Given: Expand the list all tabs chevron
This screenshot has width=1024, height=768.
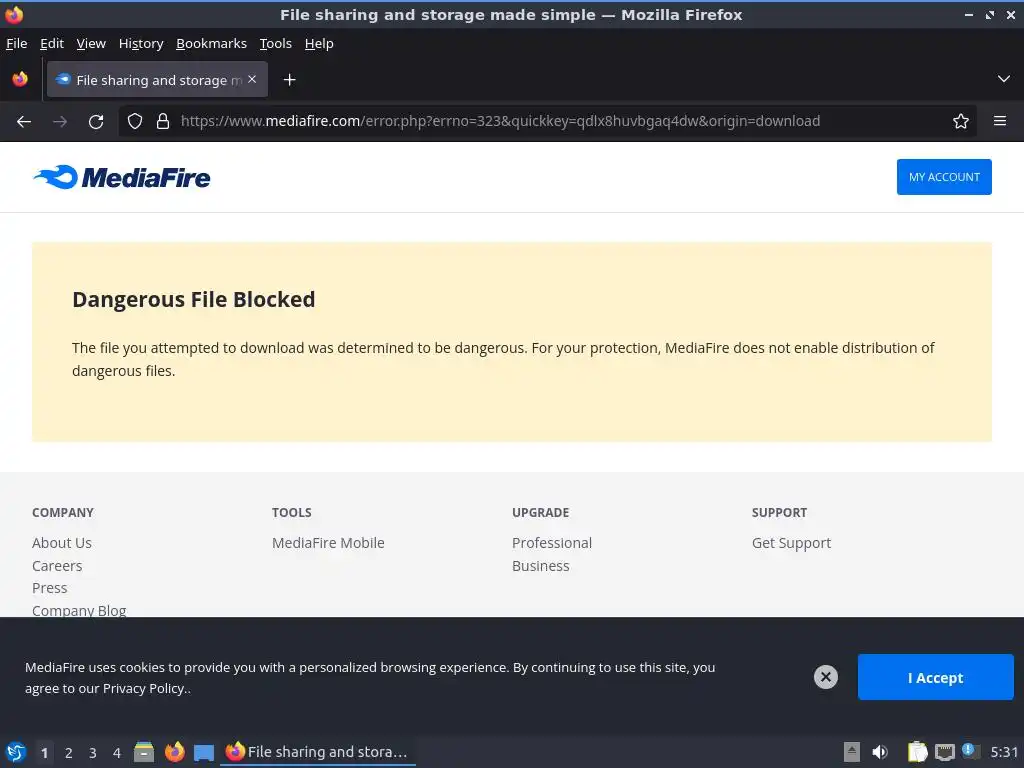Looking at the screenshot, I should 1003,79.
